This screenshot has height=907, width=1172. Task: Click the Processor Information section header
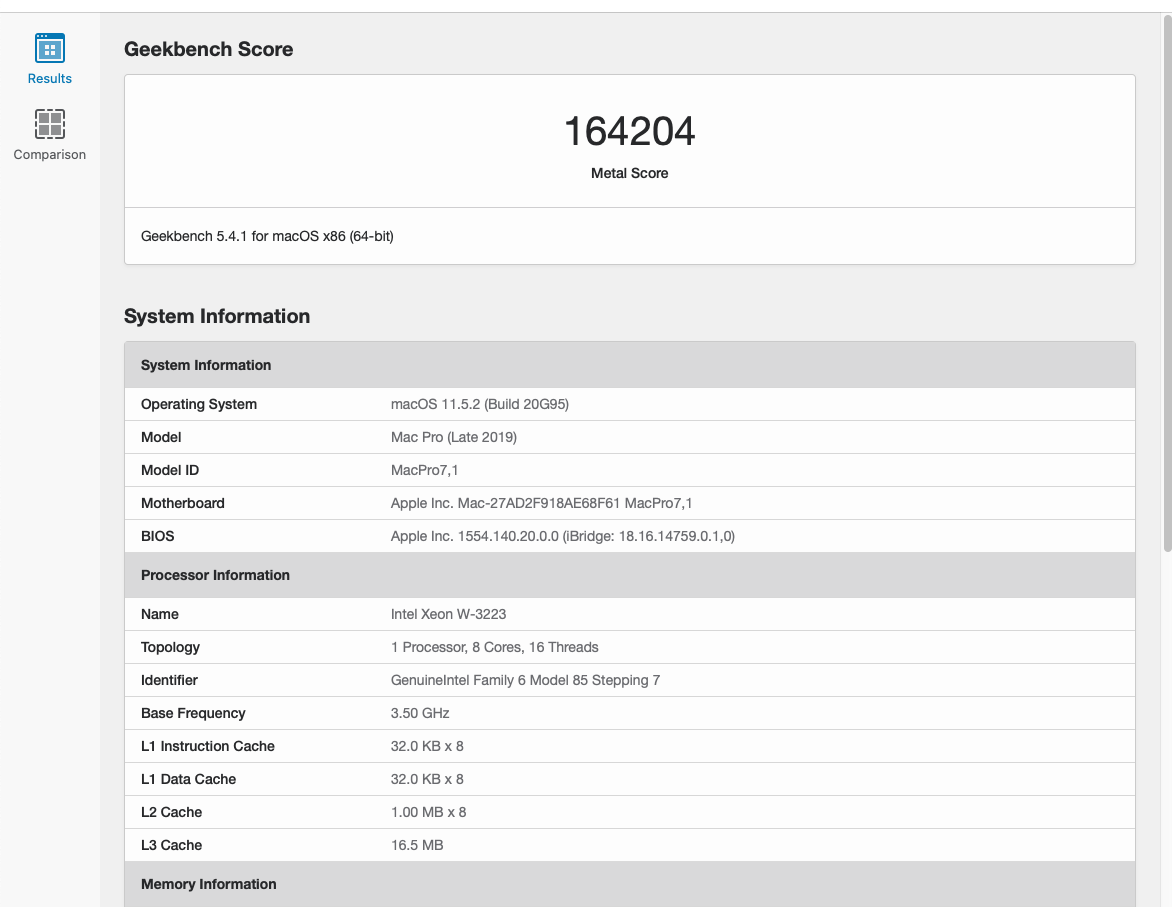(x=629, y=575)
